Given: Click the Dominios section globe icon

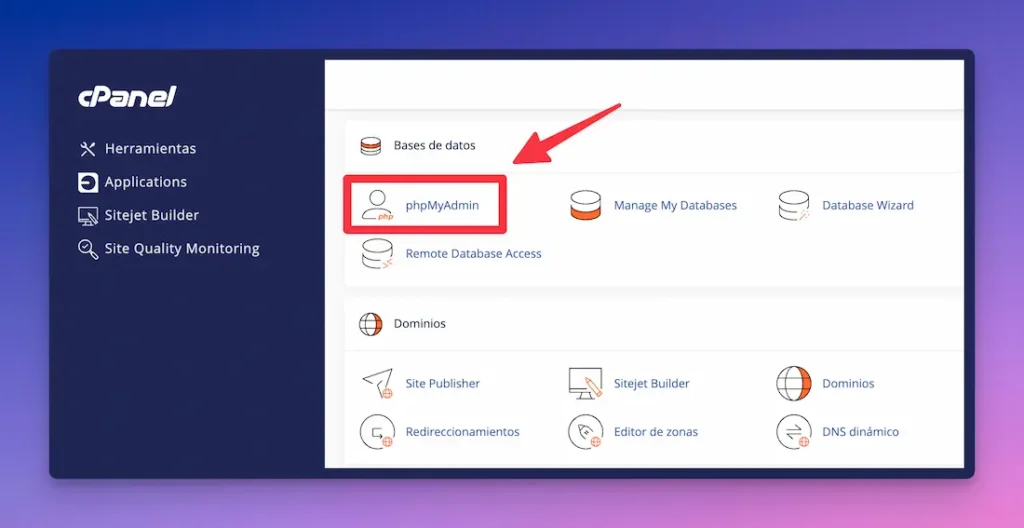Looking at the screenshot, I should pyautogui.click(x=371, y=324).
